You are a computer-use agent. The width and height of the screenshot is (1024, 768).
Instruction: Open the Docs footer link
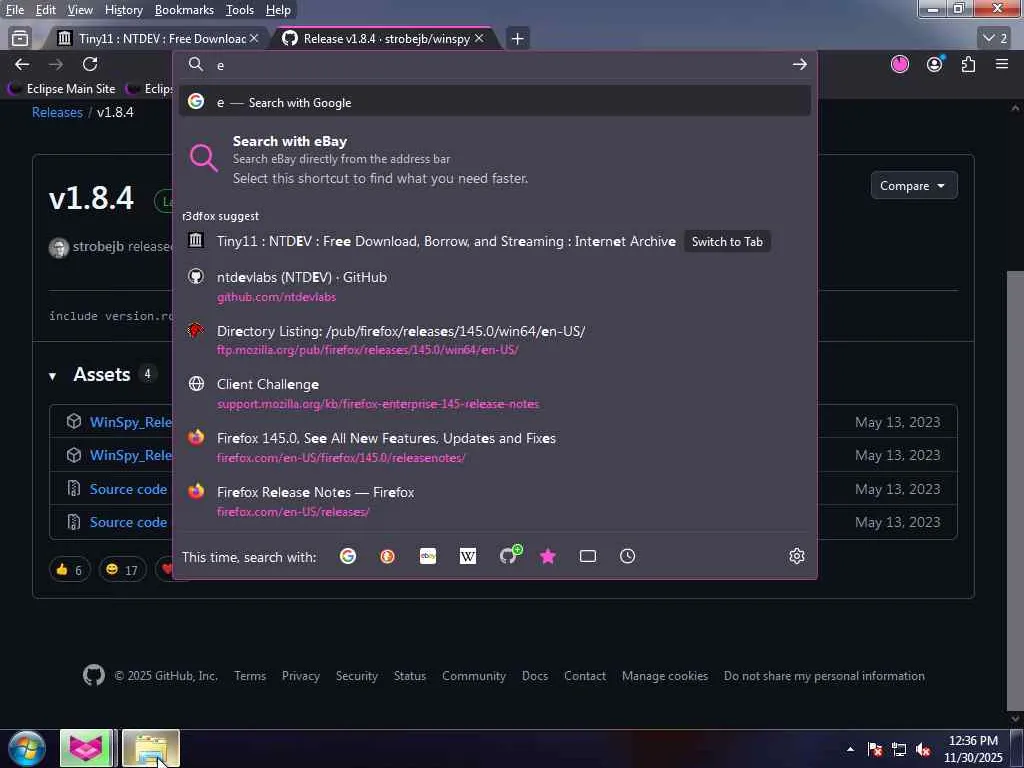pyautogui.click(x=535, y=676)
